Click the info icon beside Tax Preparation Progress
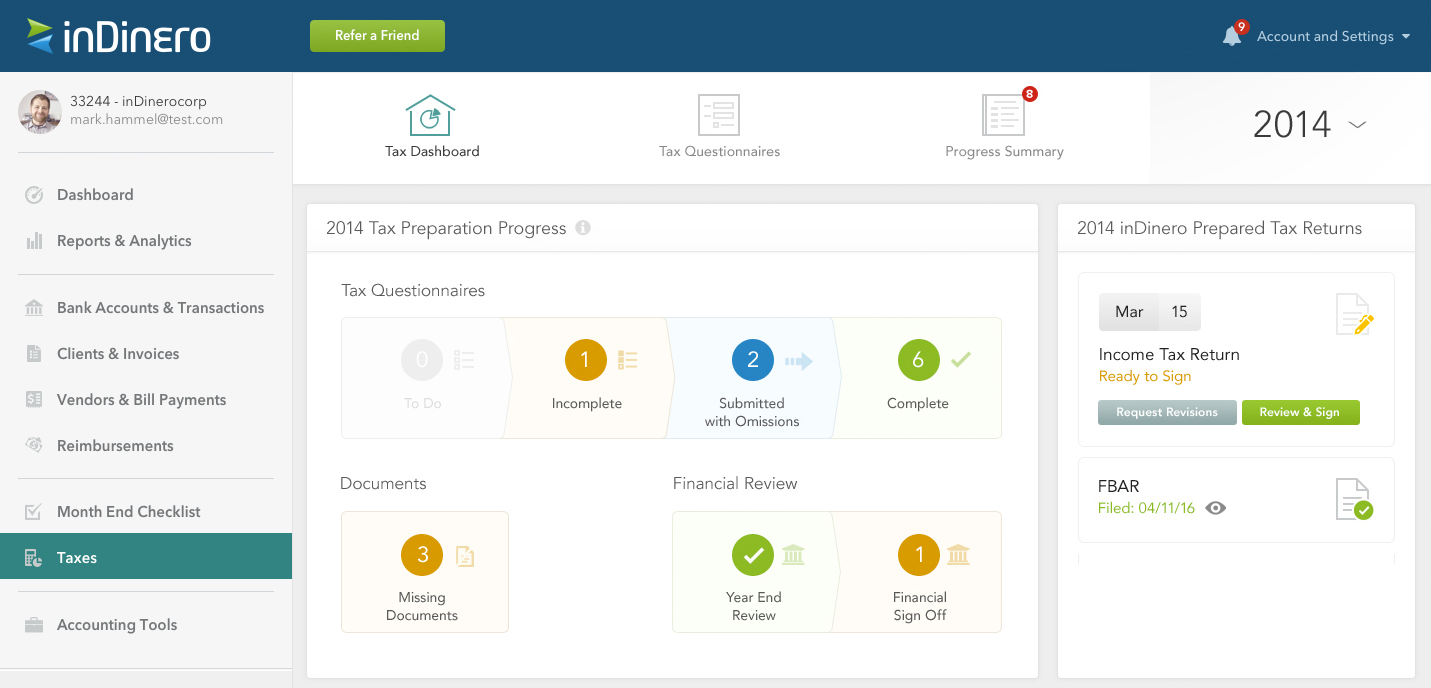Screen dimensions: 1431x688 (x=583, y=228)
